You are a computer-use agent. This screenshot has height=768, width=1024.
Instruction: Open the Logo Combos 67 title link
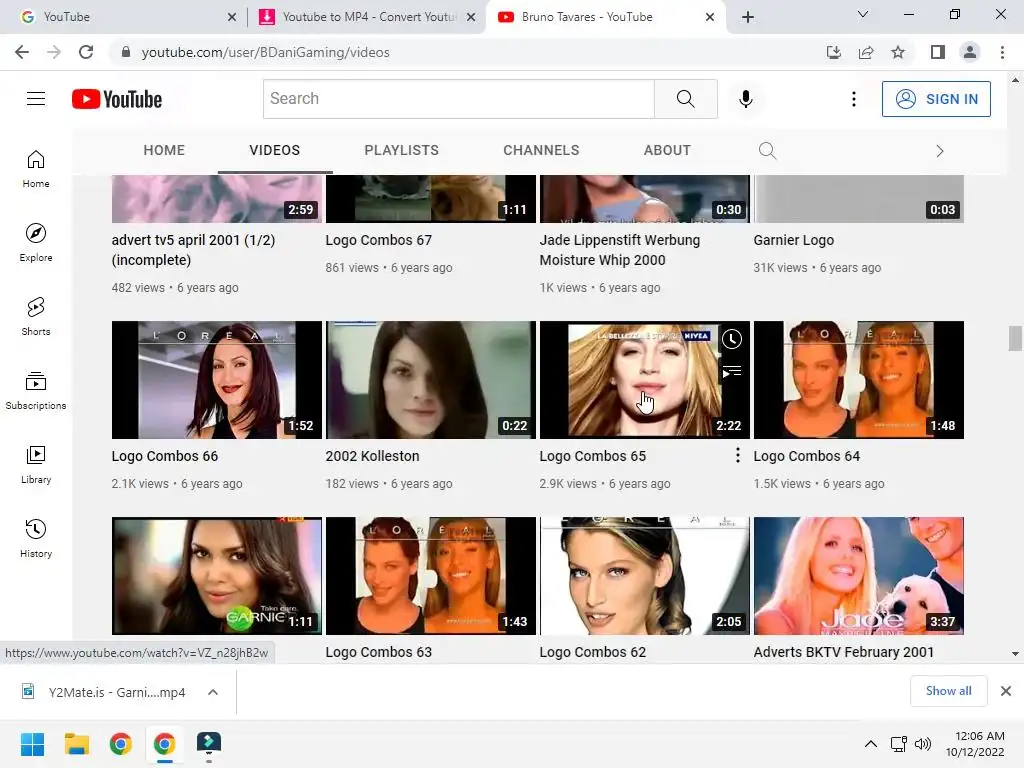pos(379,240)
